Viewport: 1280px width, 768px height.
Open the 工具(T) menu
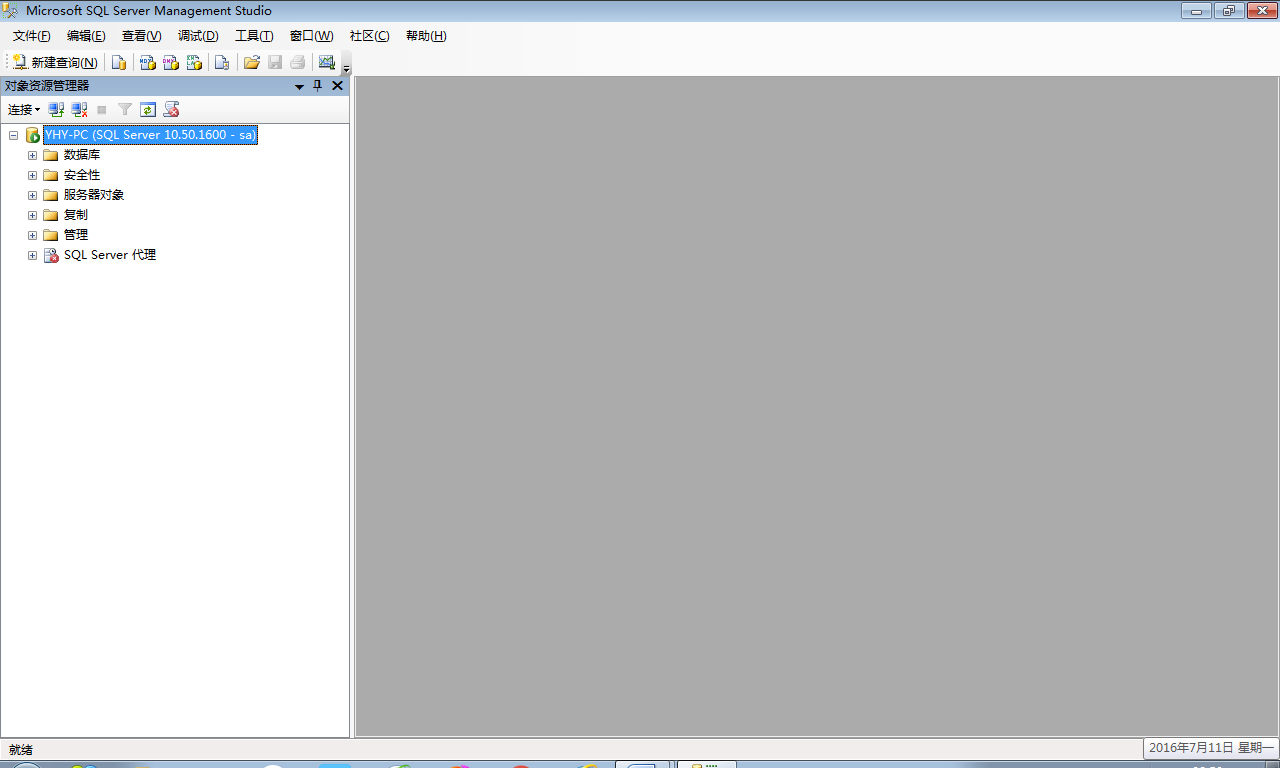coord(254,36)
